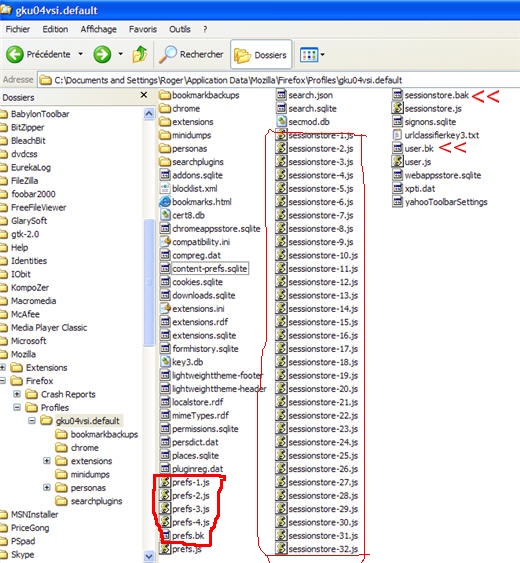Select the localstore.rdf file name
The width and height of the screenshot is (520, 563).
(x=198, y=402)
